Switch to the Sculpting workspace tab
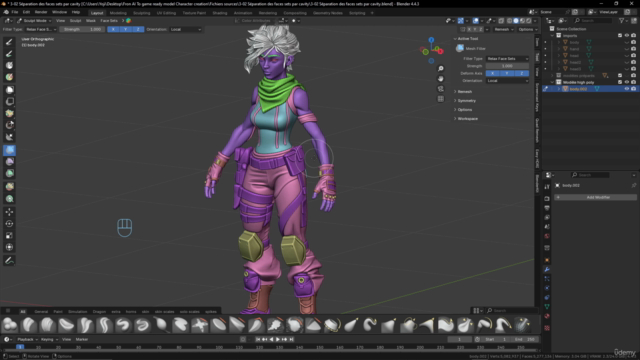This screenshot has height=360, width=640. 141,13
